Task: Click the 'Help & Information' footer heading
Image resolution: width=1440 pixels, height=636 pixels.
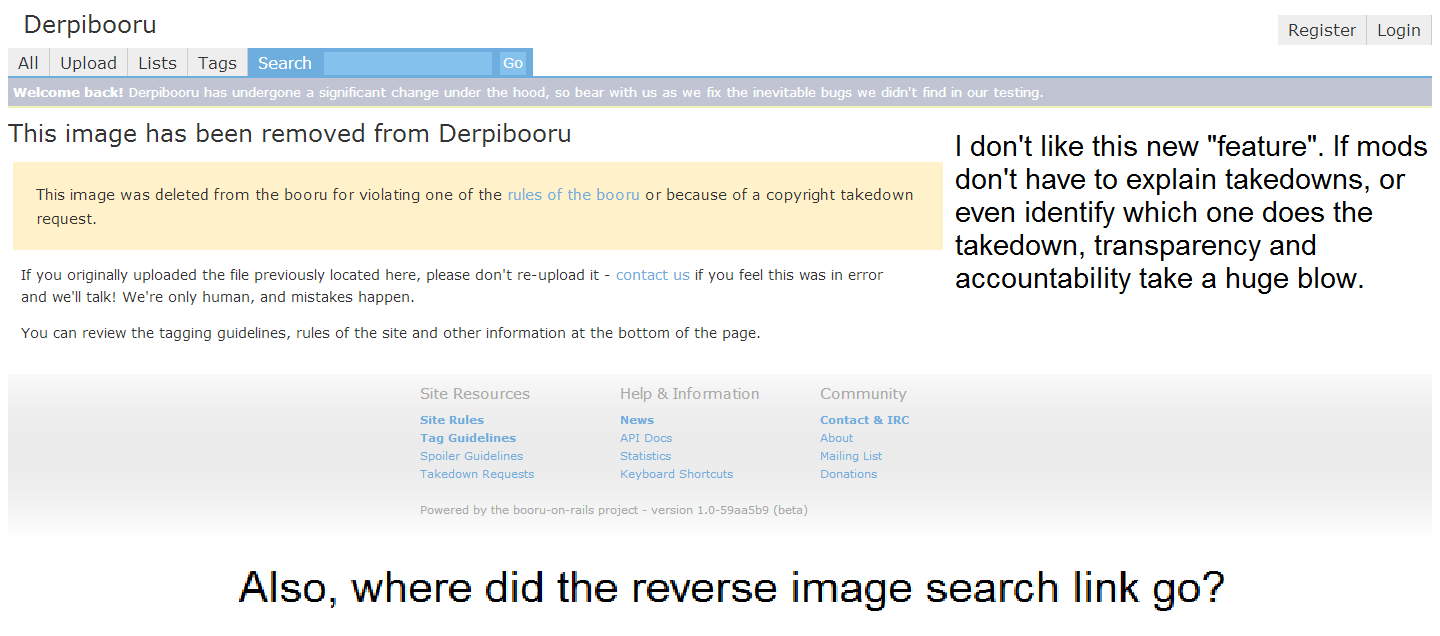Action: 690,394
